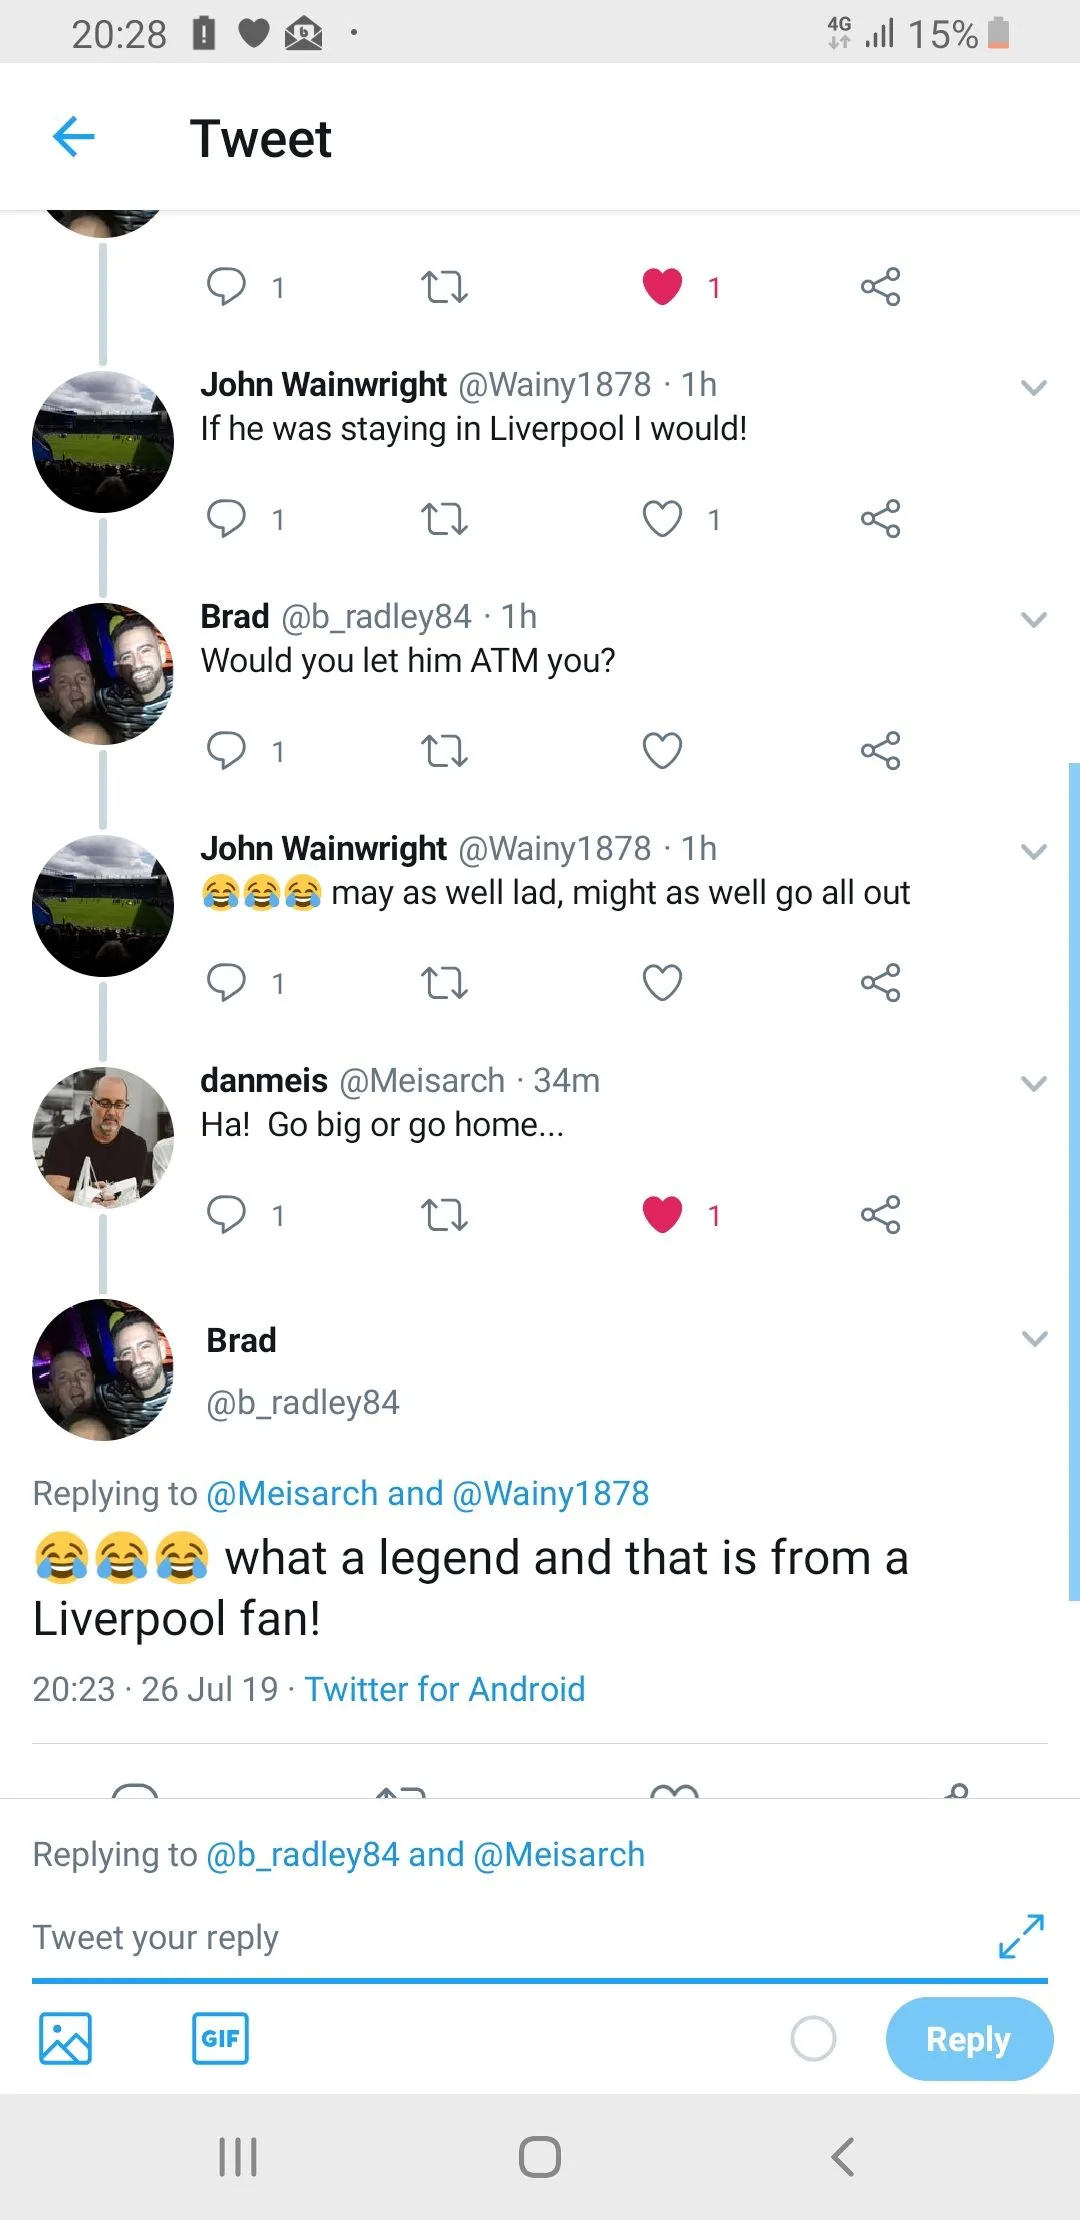Retweet John Wainwright's Liverpool reply

(443, 519)
